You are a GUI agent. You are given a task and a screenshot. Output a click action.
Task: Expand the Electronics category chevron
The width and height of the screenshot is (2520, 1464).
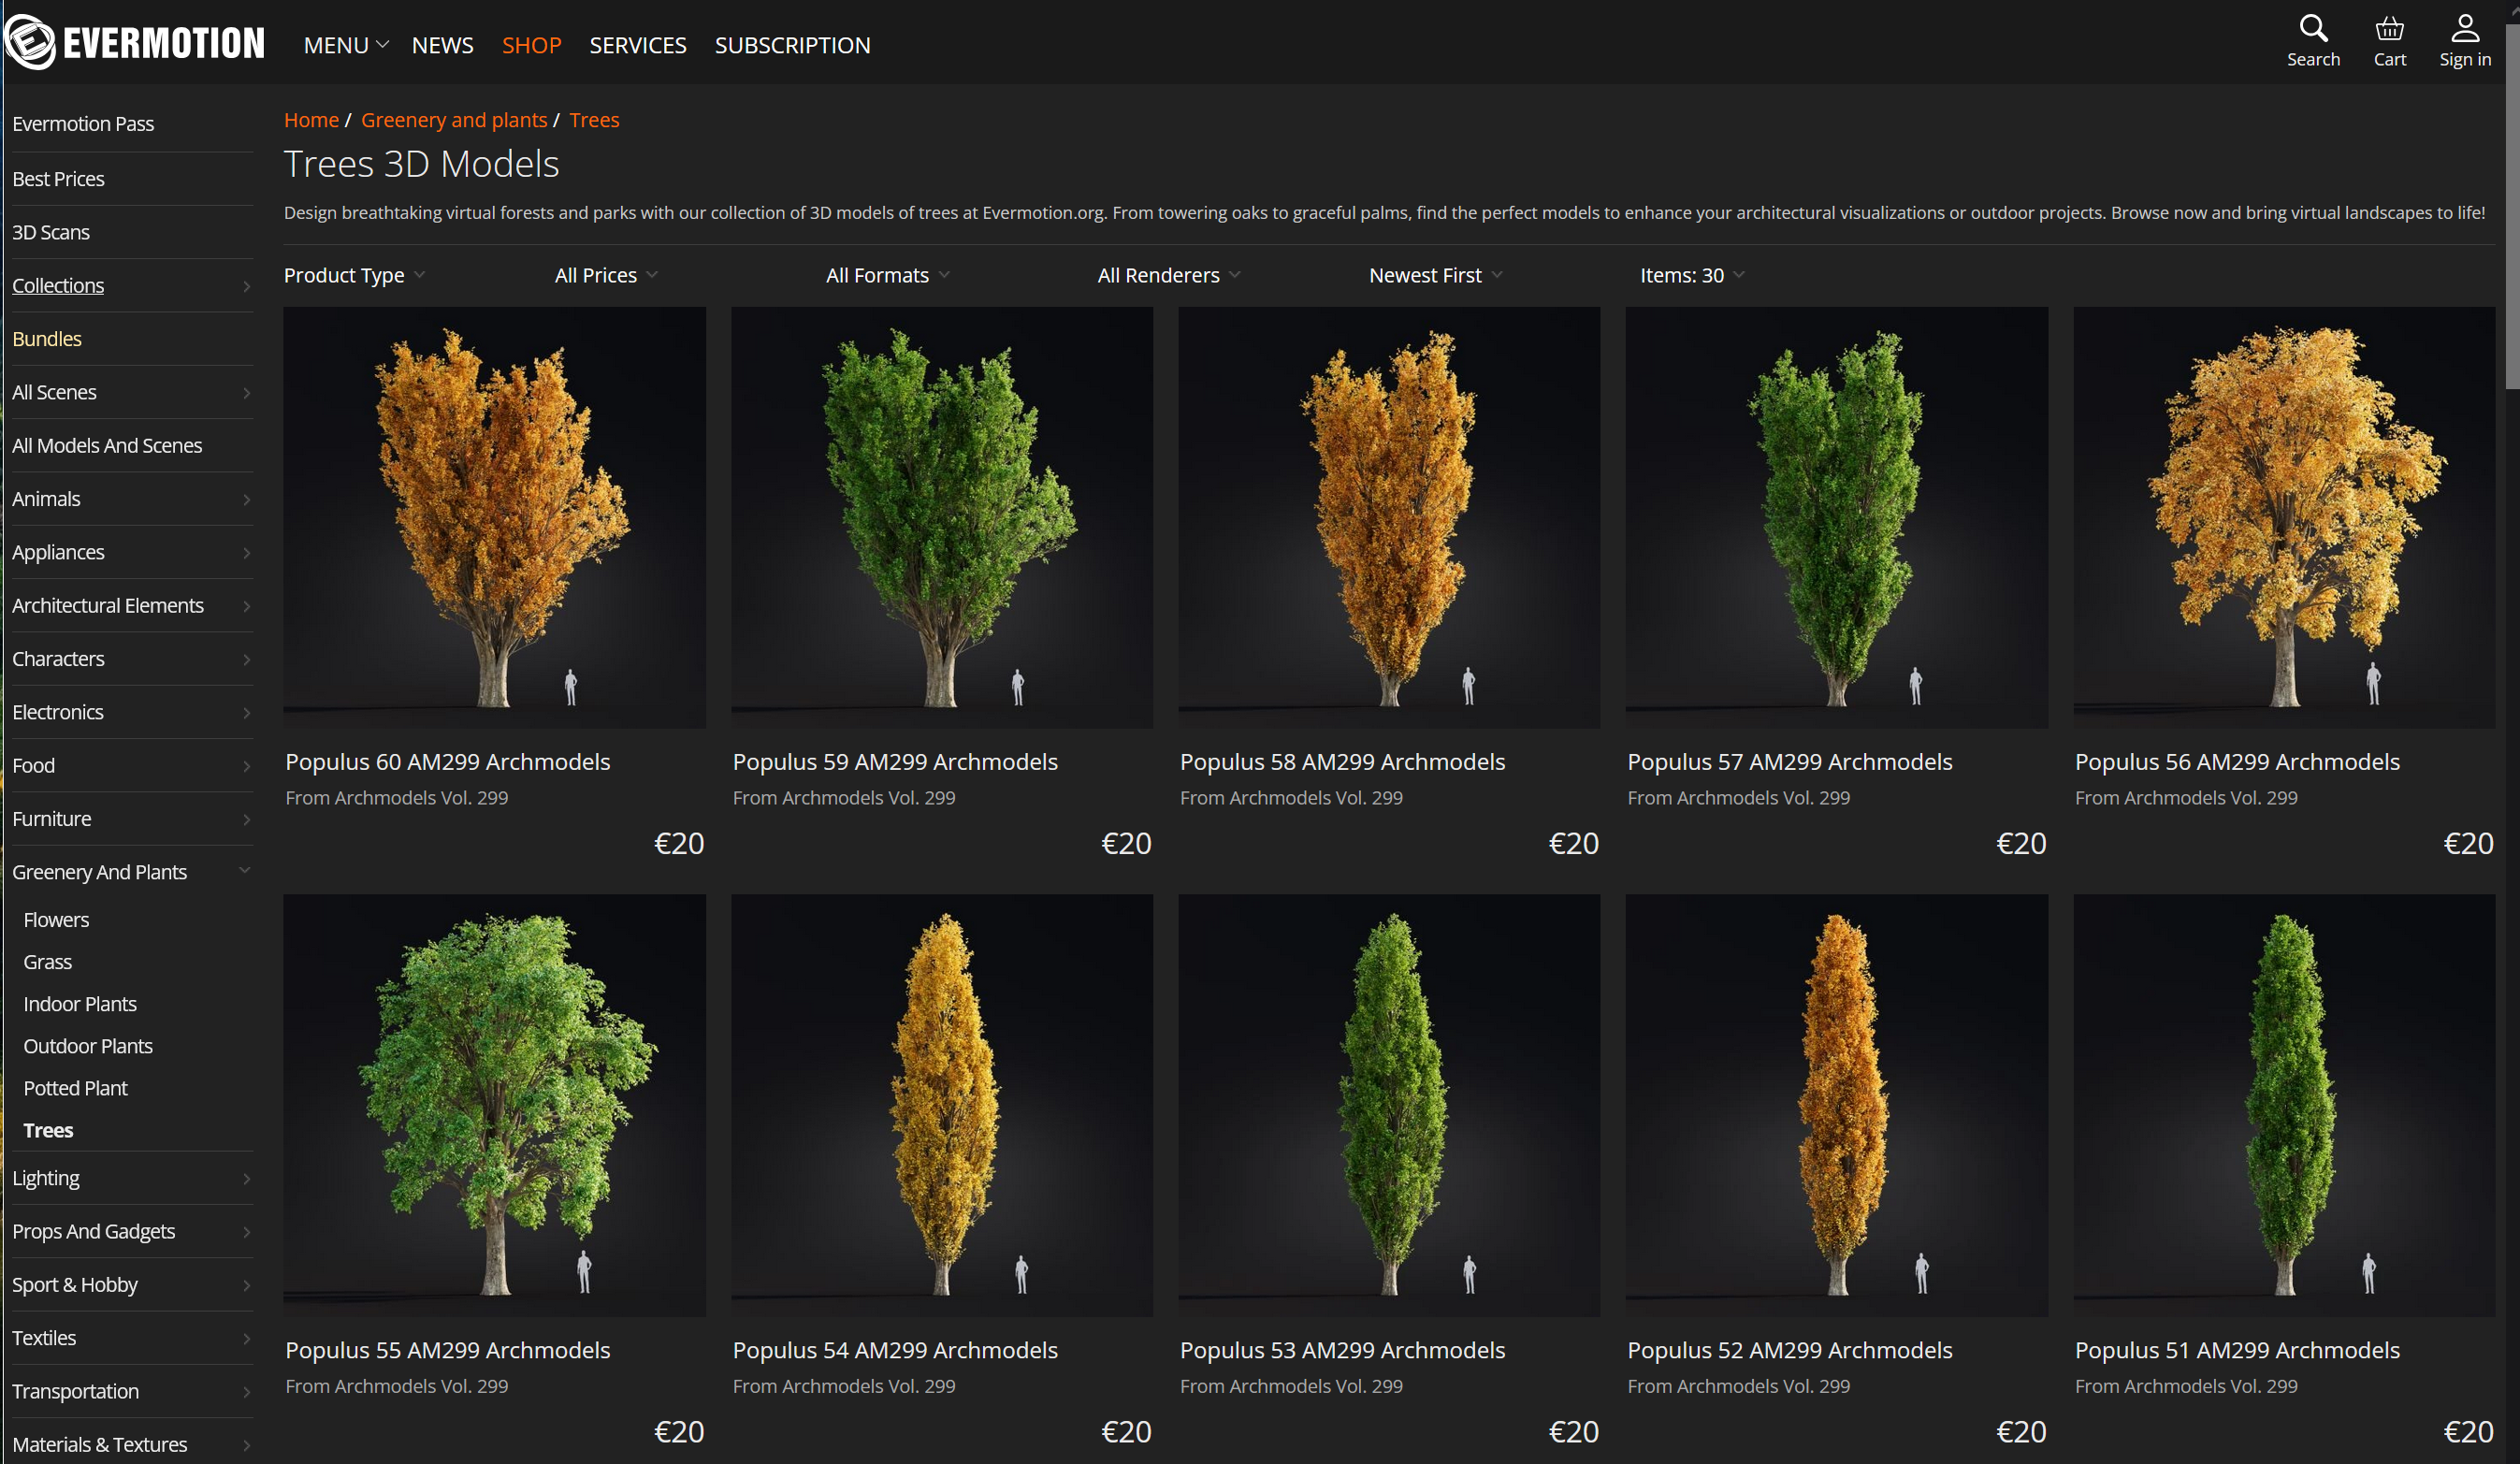[x=246, y=713]
